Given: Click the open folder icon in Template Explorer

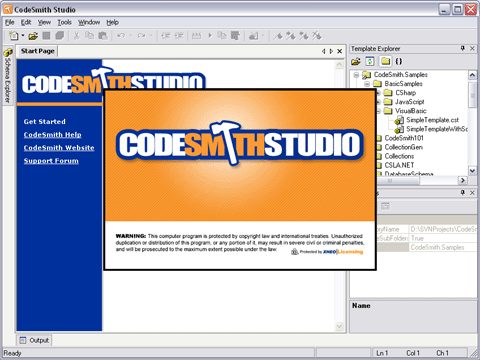Looking at the screenshot, I should (356, 61).
